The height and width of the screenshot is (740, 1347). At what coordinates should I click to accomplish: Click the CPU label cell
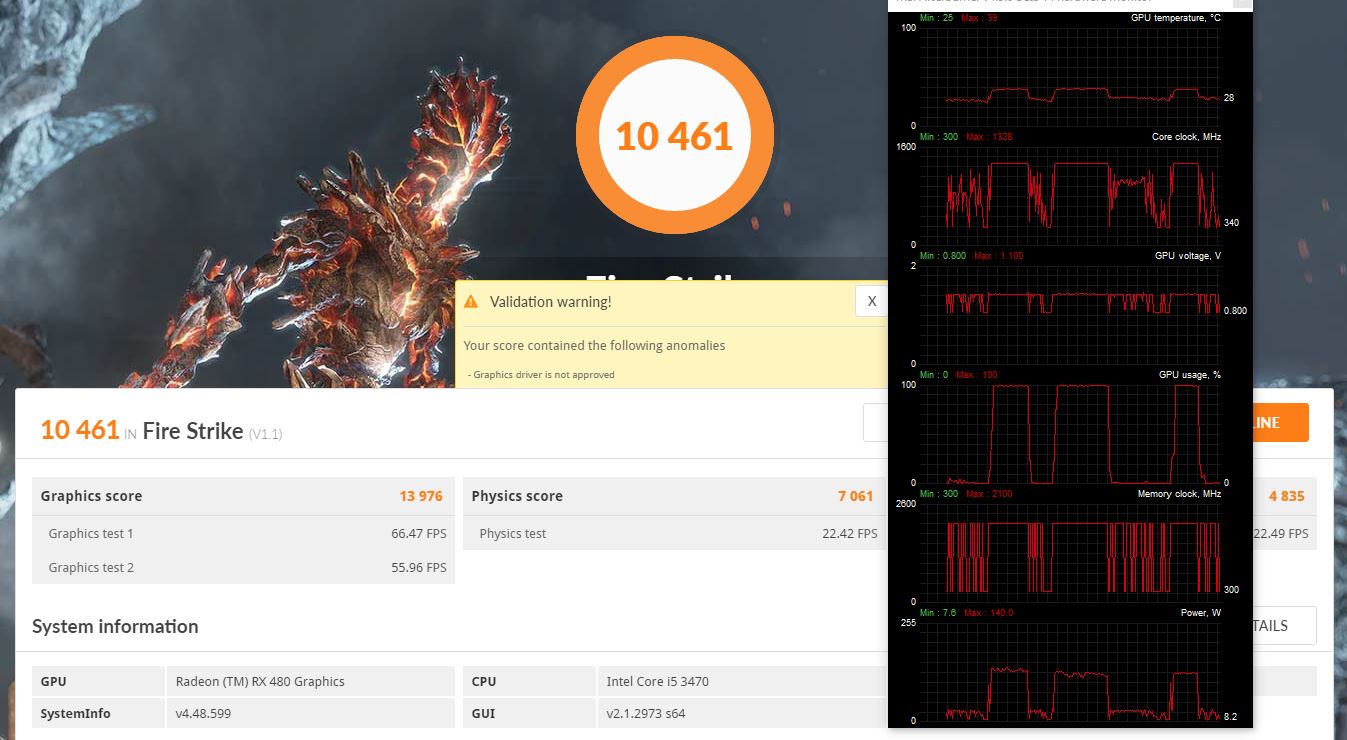tap(529, 681)
